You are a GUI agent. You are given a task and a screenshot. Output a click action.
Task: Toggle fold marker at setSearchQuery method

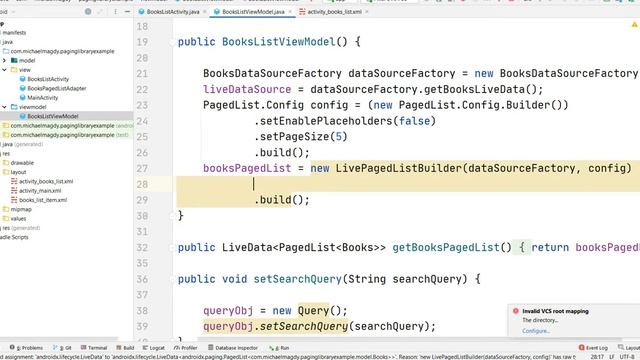tap(172, 279)
